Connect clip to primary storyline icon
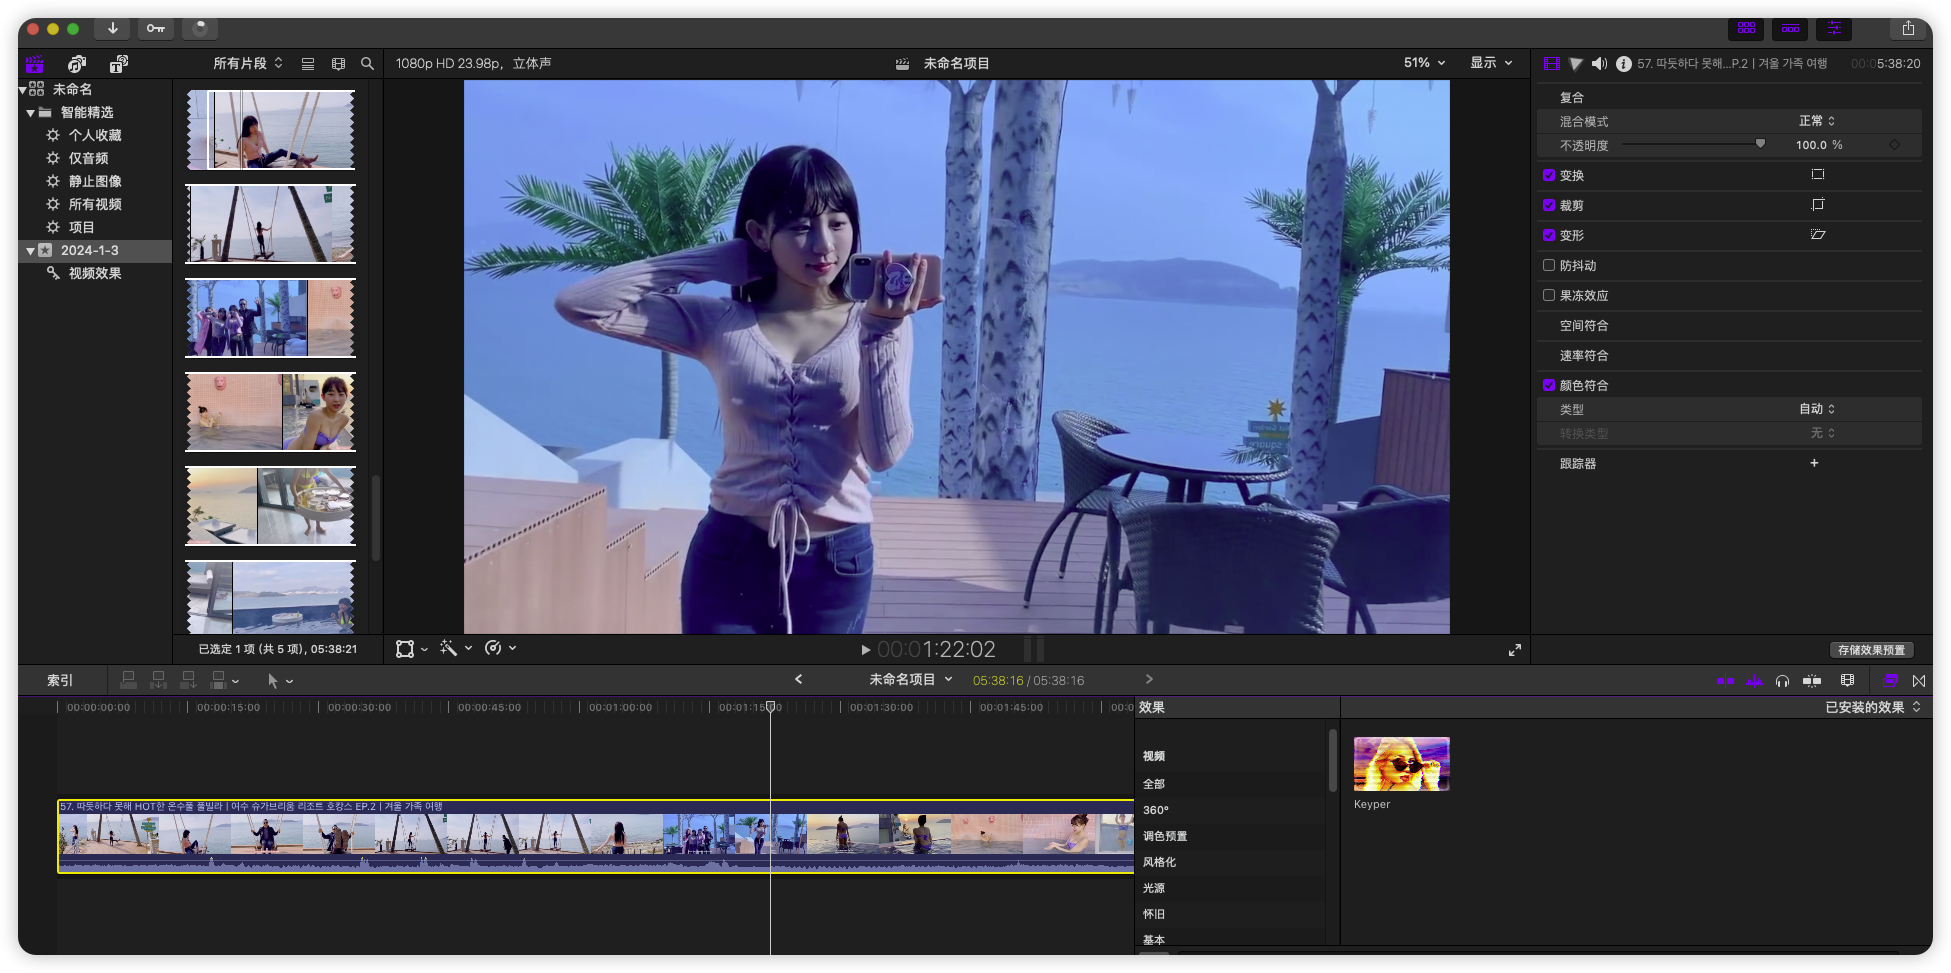 point(129,681)
